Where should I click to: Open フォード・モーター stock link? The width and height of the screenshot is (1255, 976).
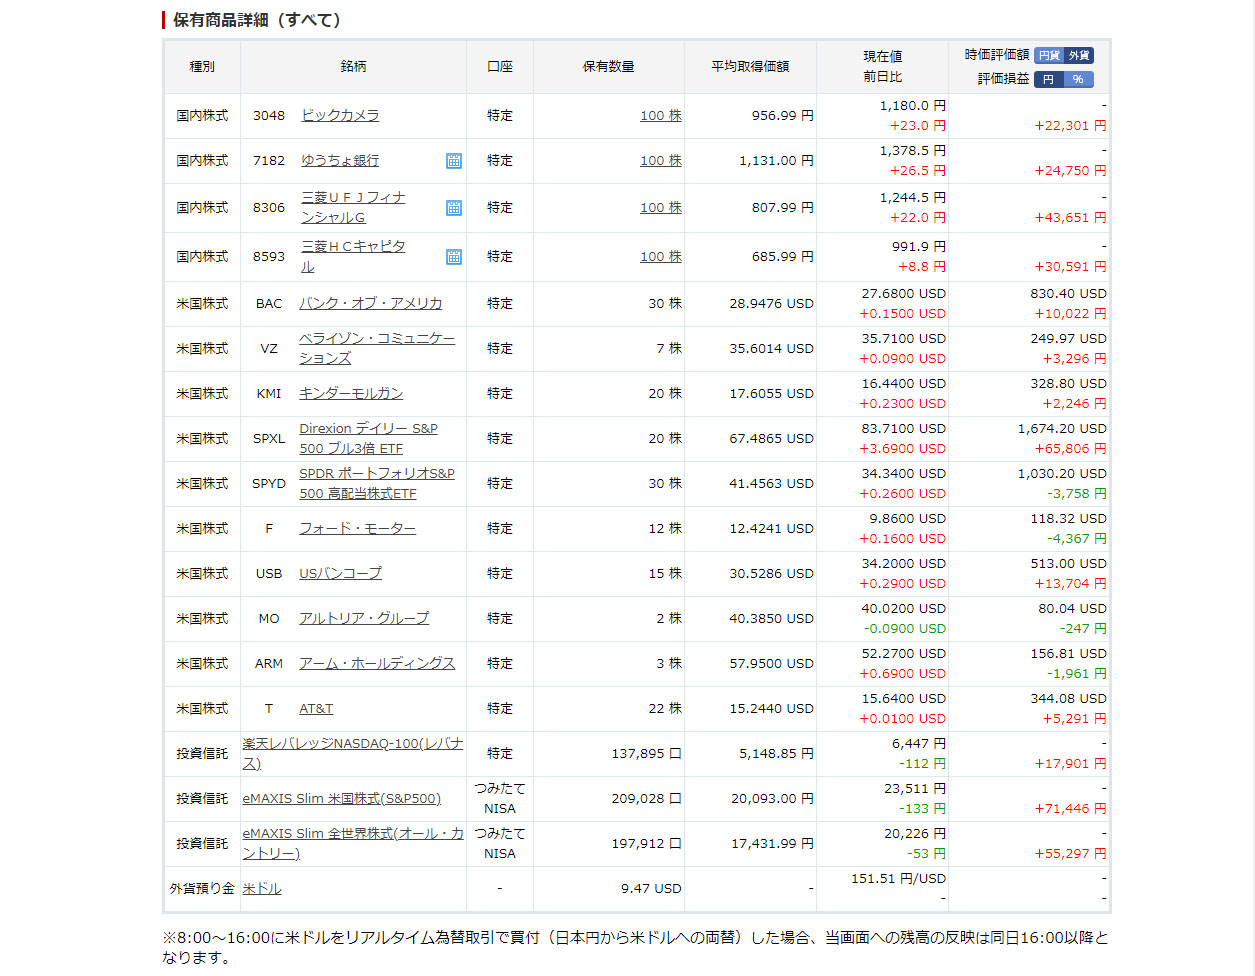(357, 529)
